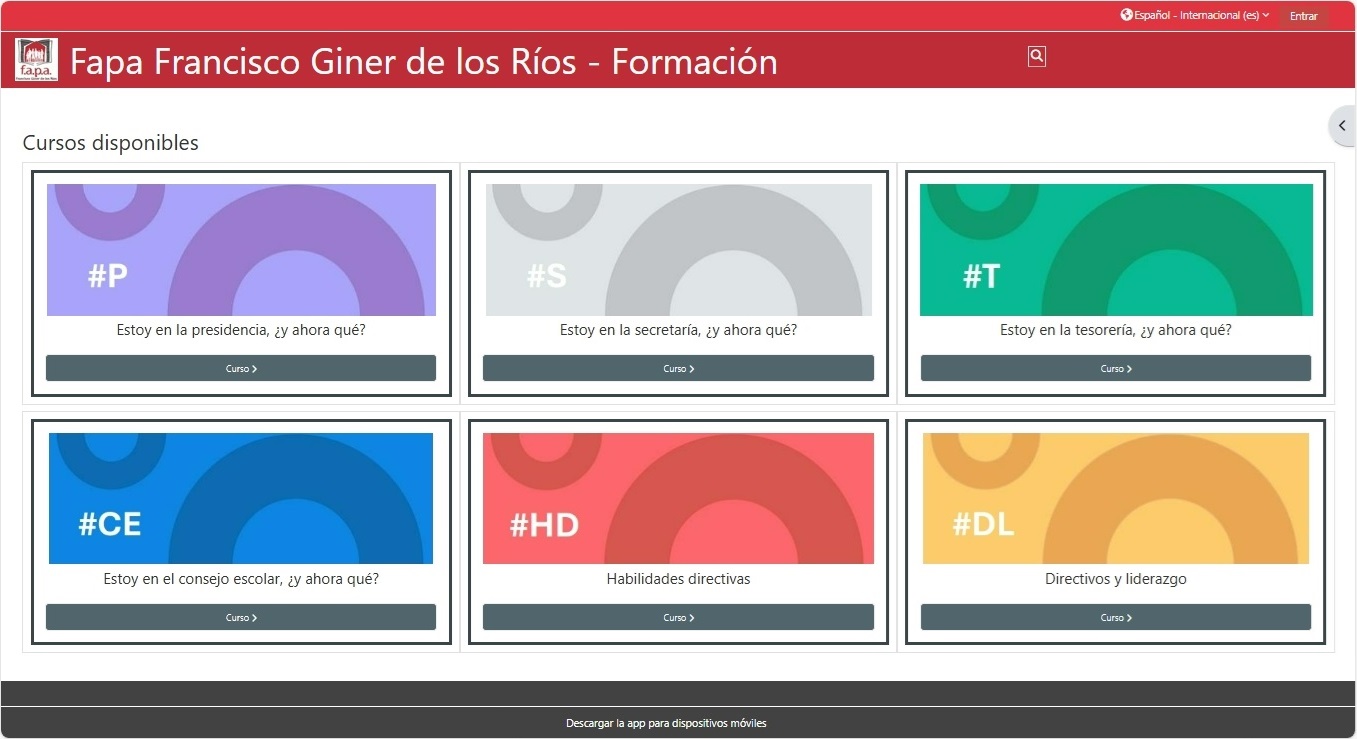
Task: Open the search magnifier icon in header
Action: [x=1037, y=57]
